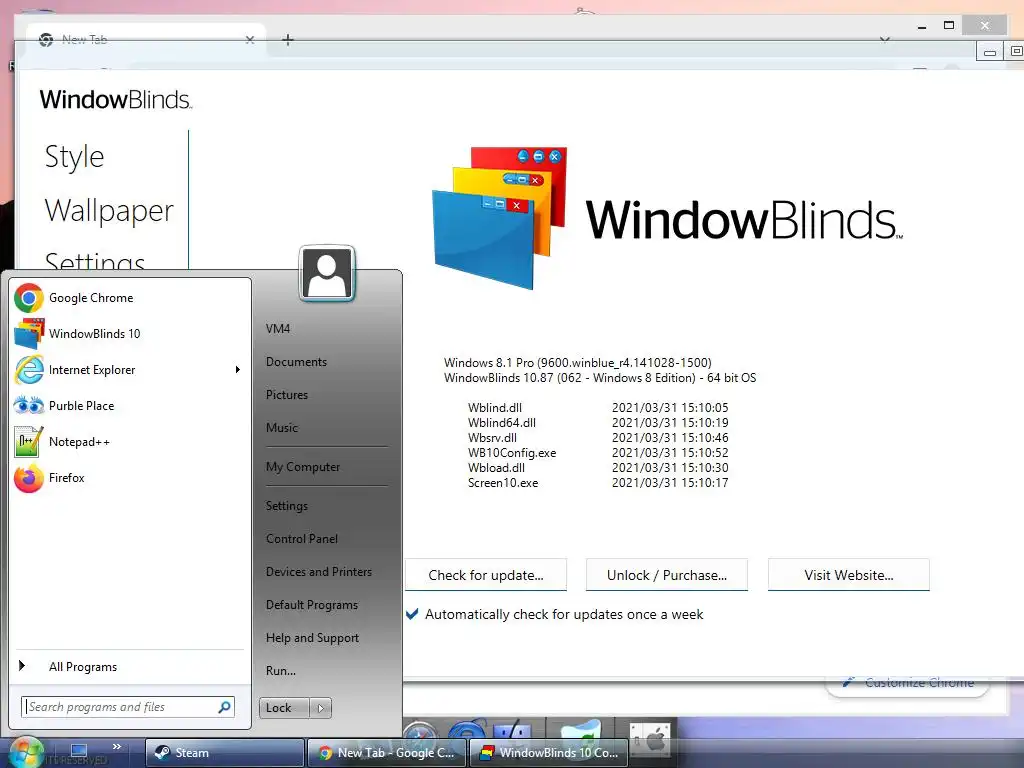Click the Internet Explorer dock icon
This screenshot has height=768, width=1024.
(466, 734)
